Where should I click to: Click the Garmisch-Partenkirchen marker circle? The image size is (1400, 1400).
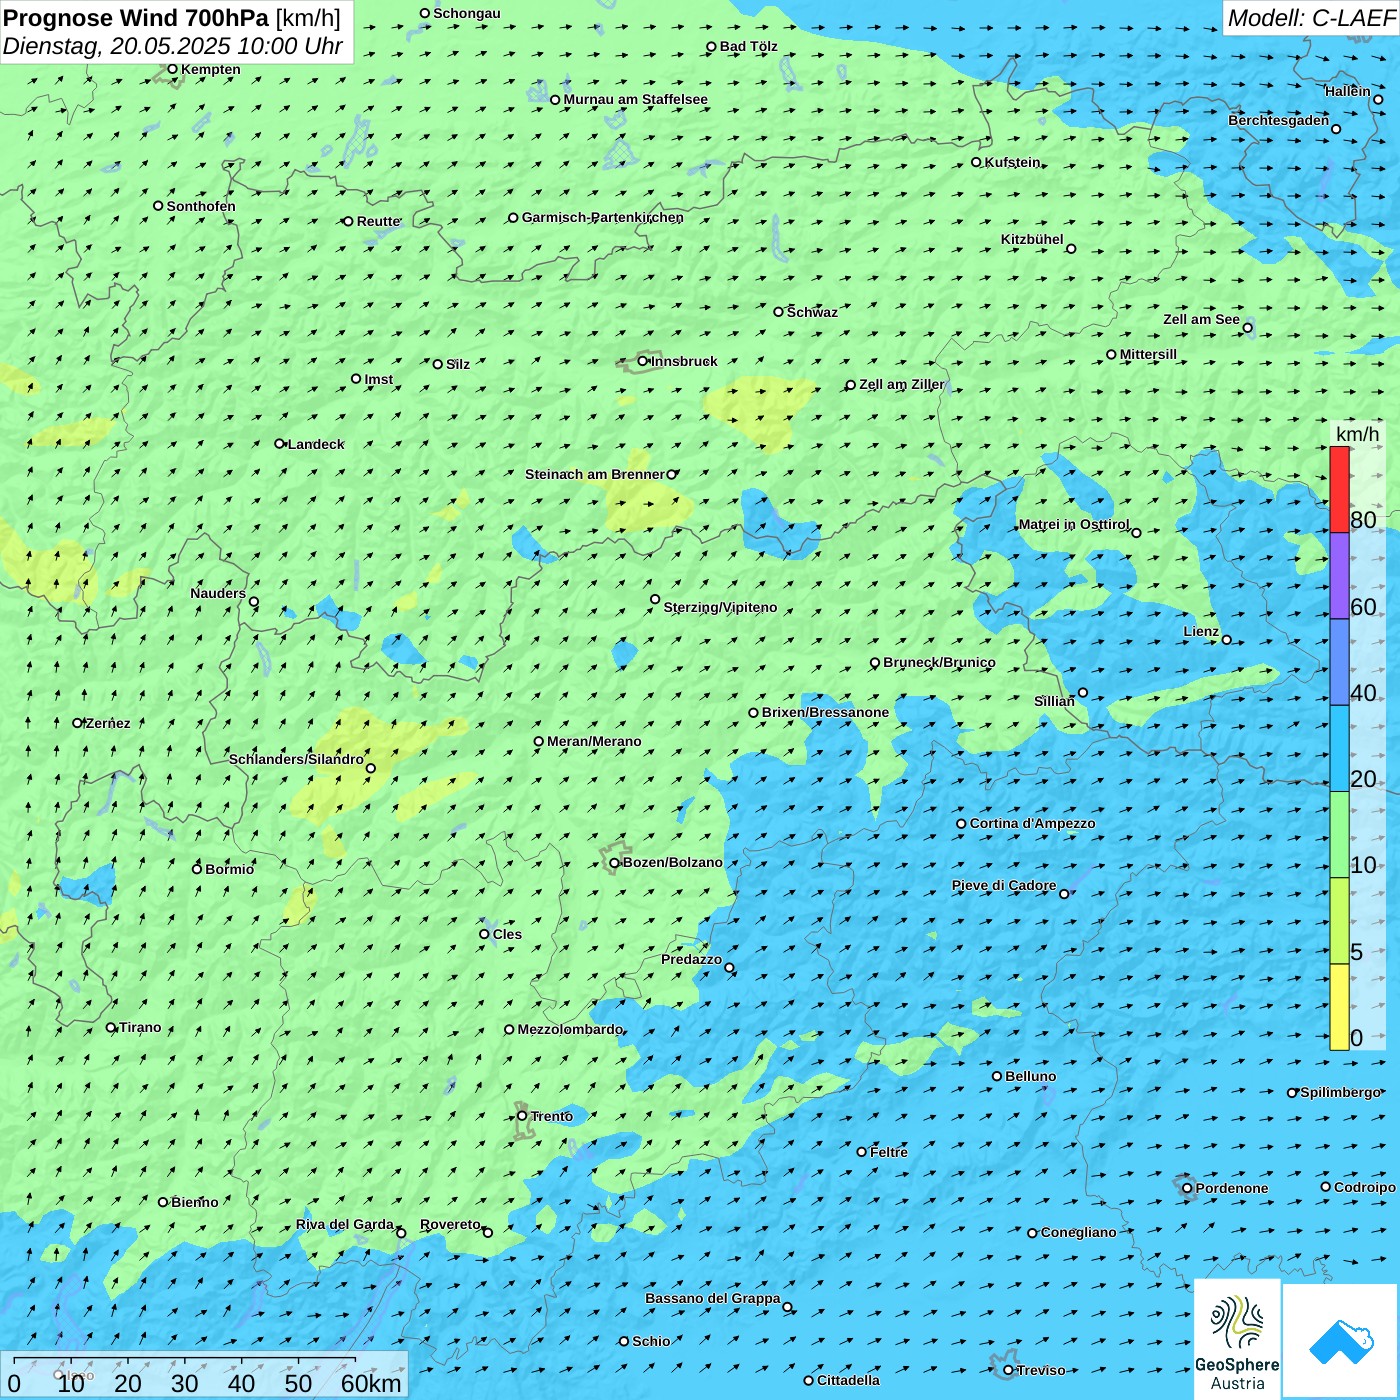pyautogui.click(x=514, y=218)
